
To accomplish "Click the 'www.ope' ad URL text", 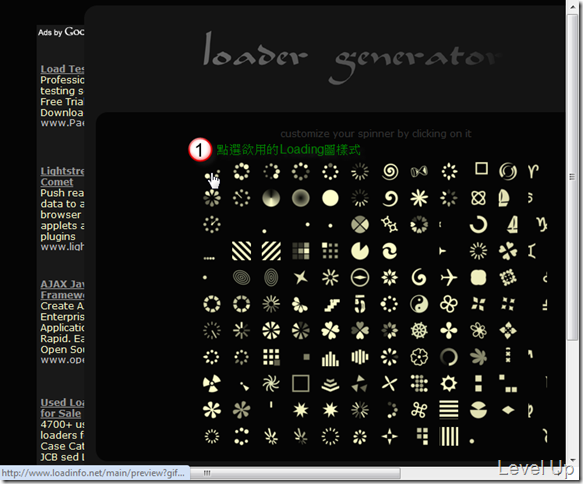I will coord(62,360).
